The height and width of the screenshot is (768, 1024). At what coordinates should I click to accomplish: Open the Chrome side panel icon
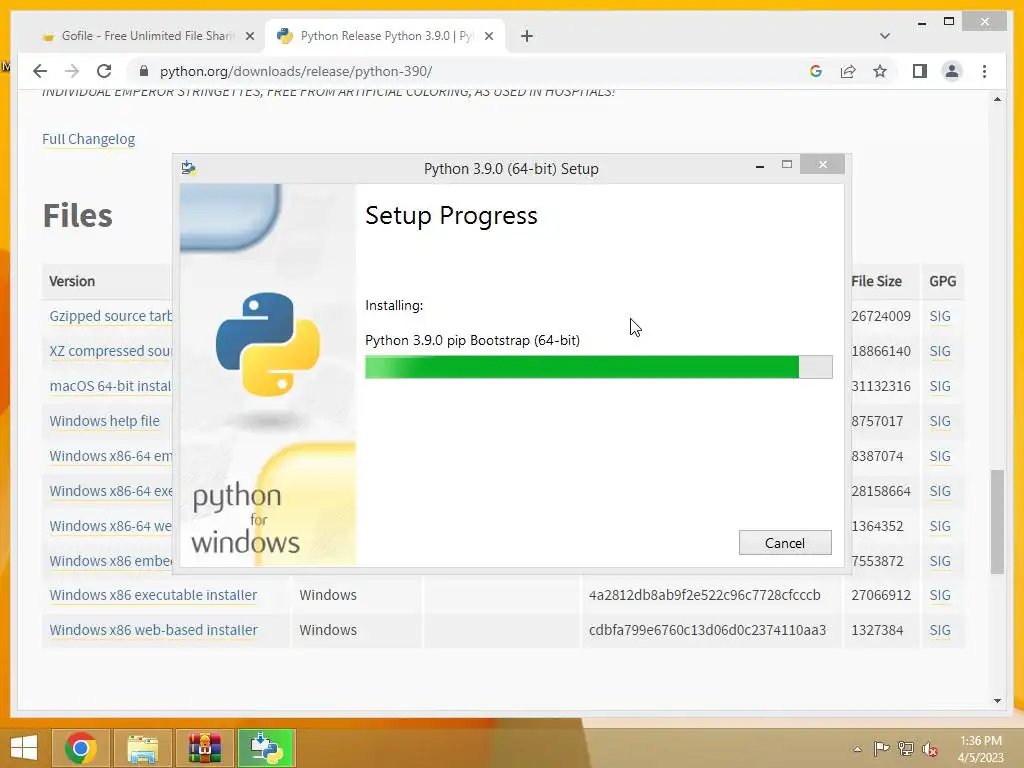coord(920,71)
